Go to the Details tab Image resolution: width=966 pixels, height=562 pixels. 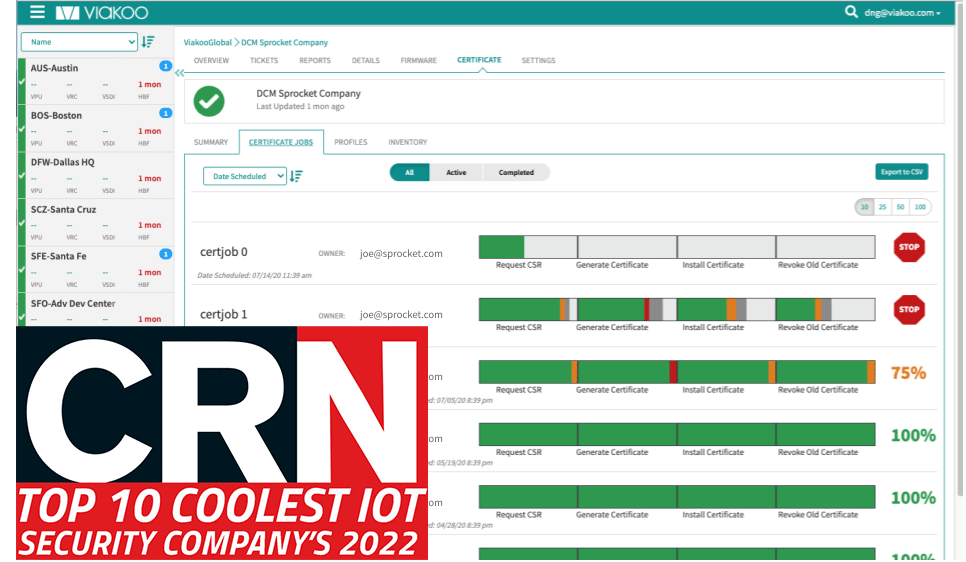[365, 60]
